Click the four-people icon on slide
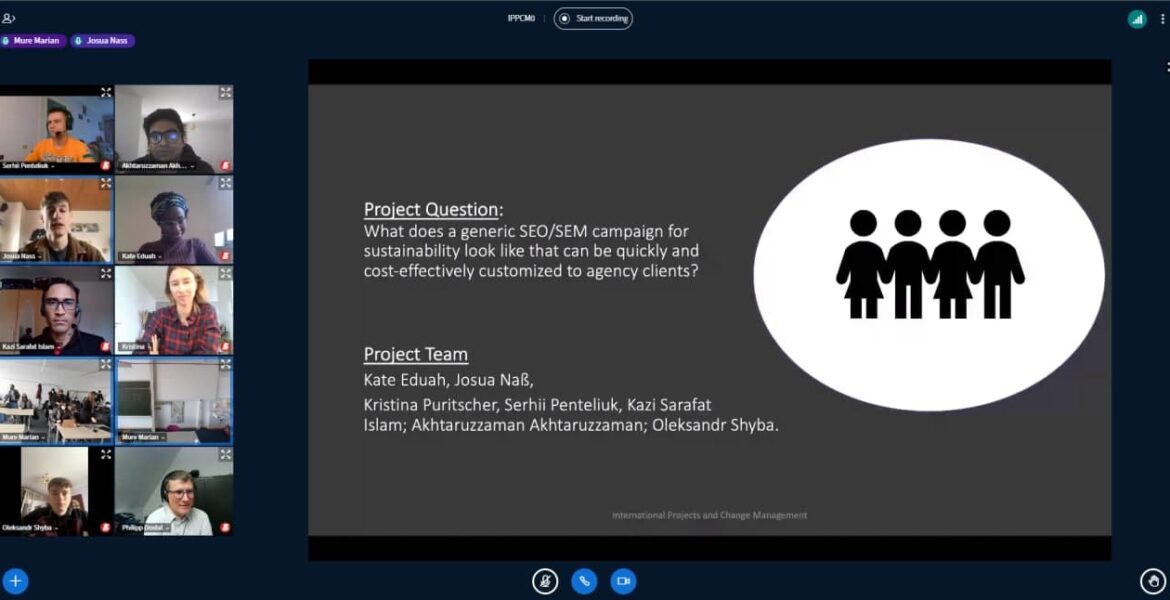Viewport: 1170px width, 600px height. 930,264
